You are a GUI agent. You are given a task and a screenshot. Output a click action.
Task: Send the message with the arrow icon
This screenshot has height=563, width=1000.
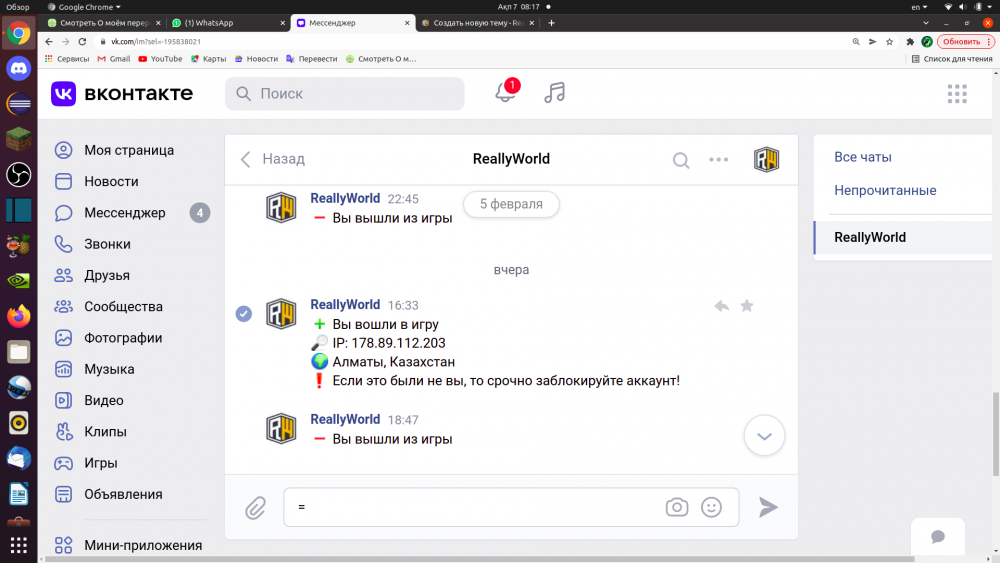[x=768, y=507]
